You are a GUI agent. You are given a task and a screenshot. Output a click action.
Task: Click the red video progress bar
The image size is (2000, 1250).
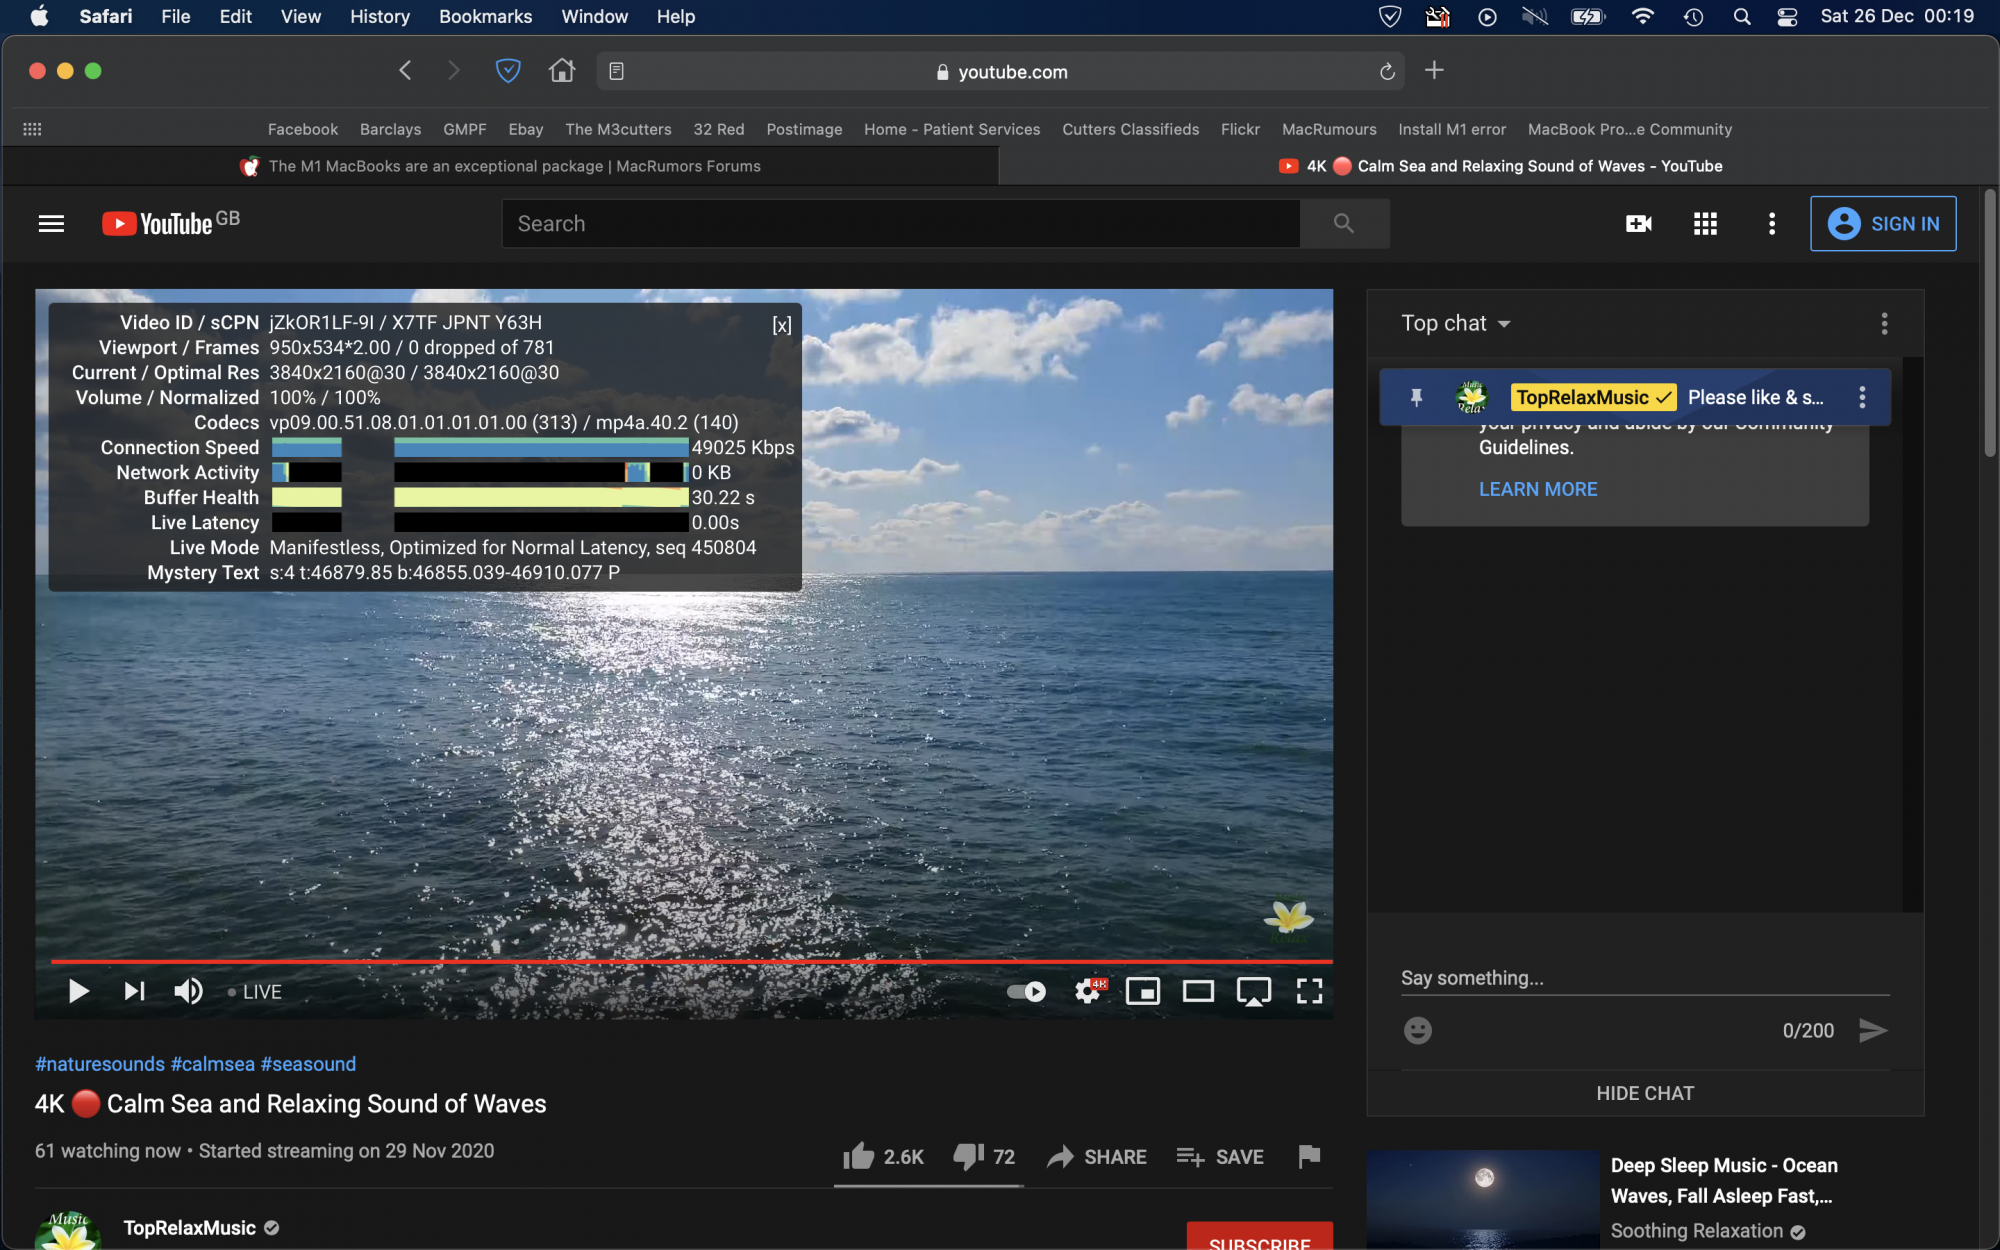click(x=690, y=961)
